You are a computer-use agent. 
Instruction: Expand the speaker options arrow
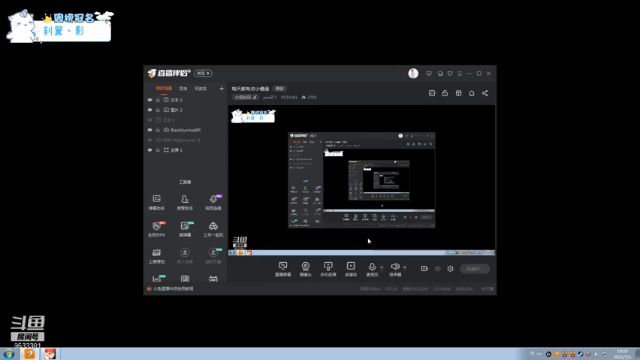coord(404,267)
